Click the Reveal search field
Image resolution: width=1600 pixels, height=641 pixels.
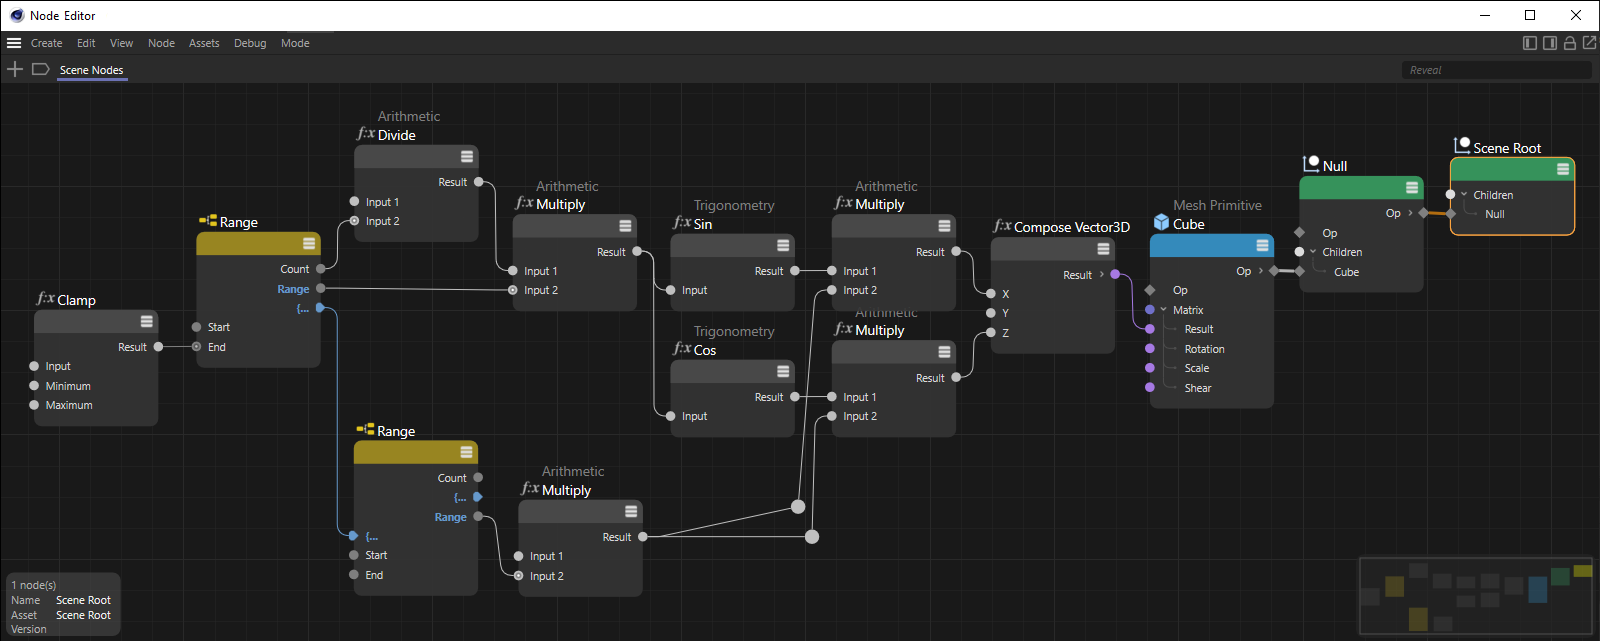click(x=1495, y=70)
